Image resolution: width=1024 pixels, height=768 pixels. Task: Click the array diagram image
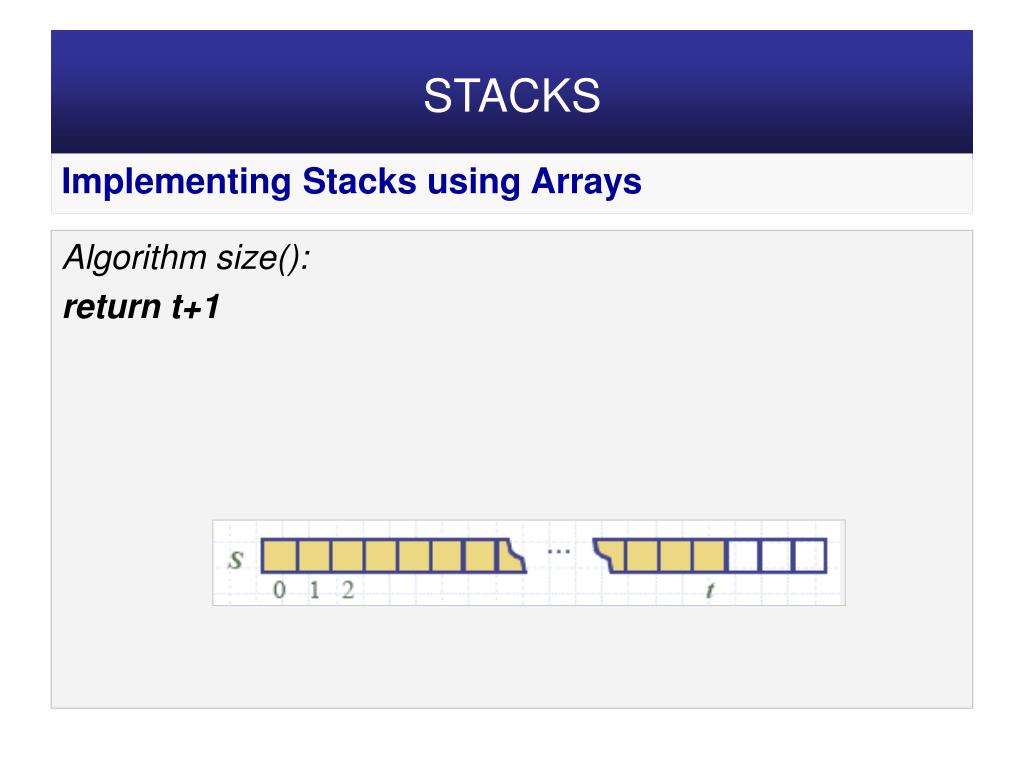[529, 563]
